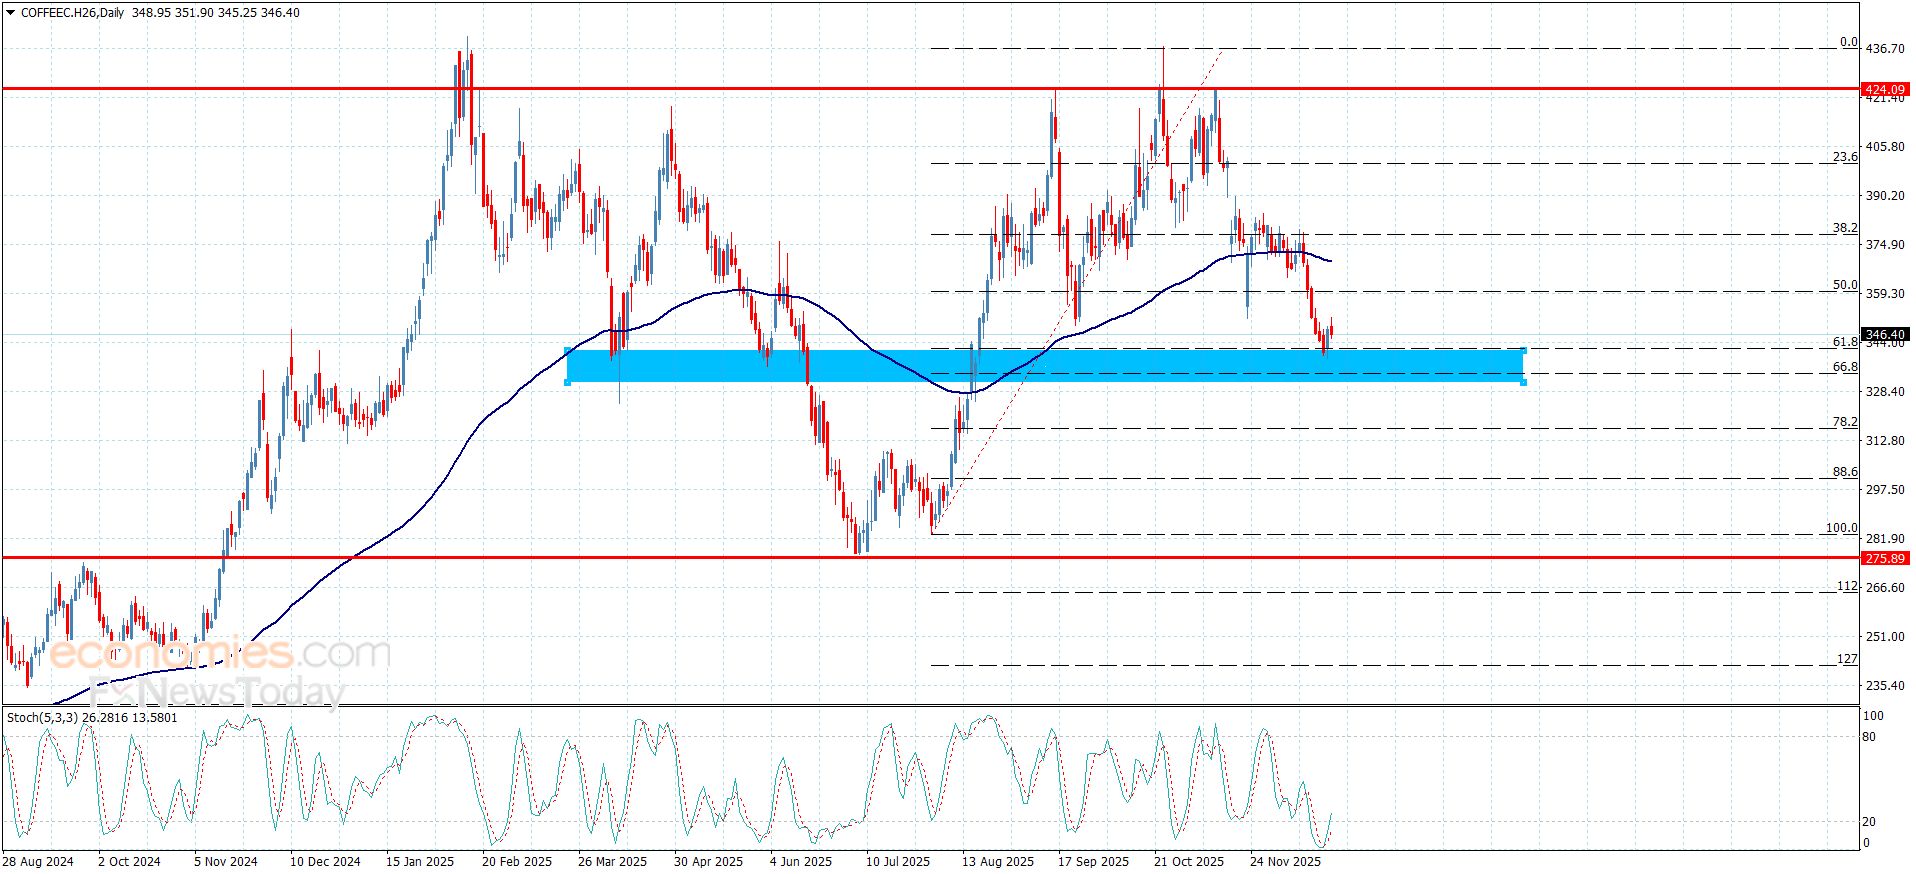This screenshot has width=1916, height=874.
Task: Click the 0.0 Fibonacci level label
Action: point(1848,42)
